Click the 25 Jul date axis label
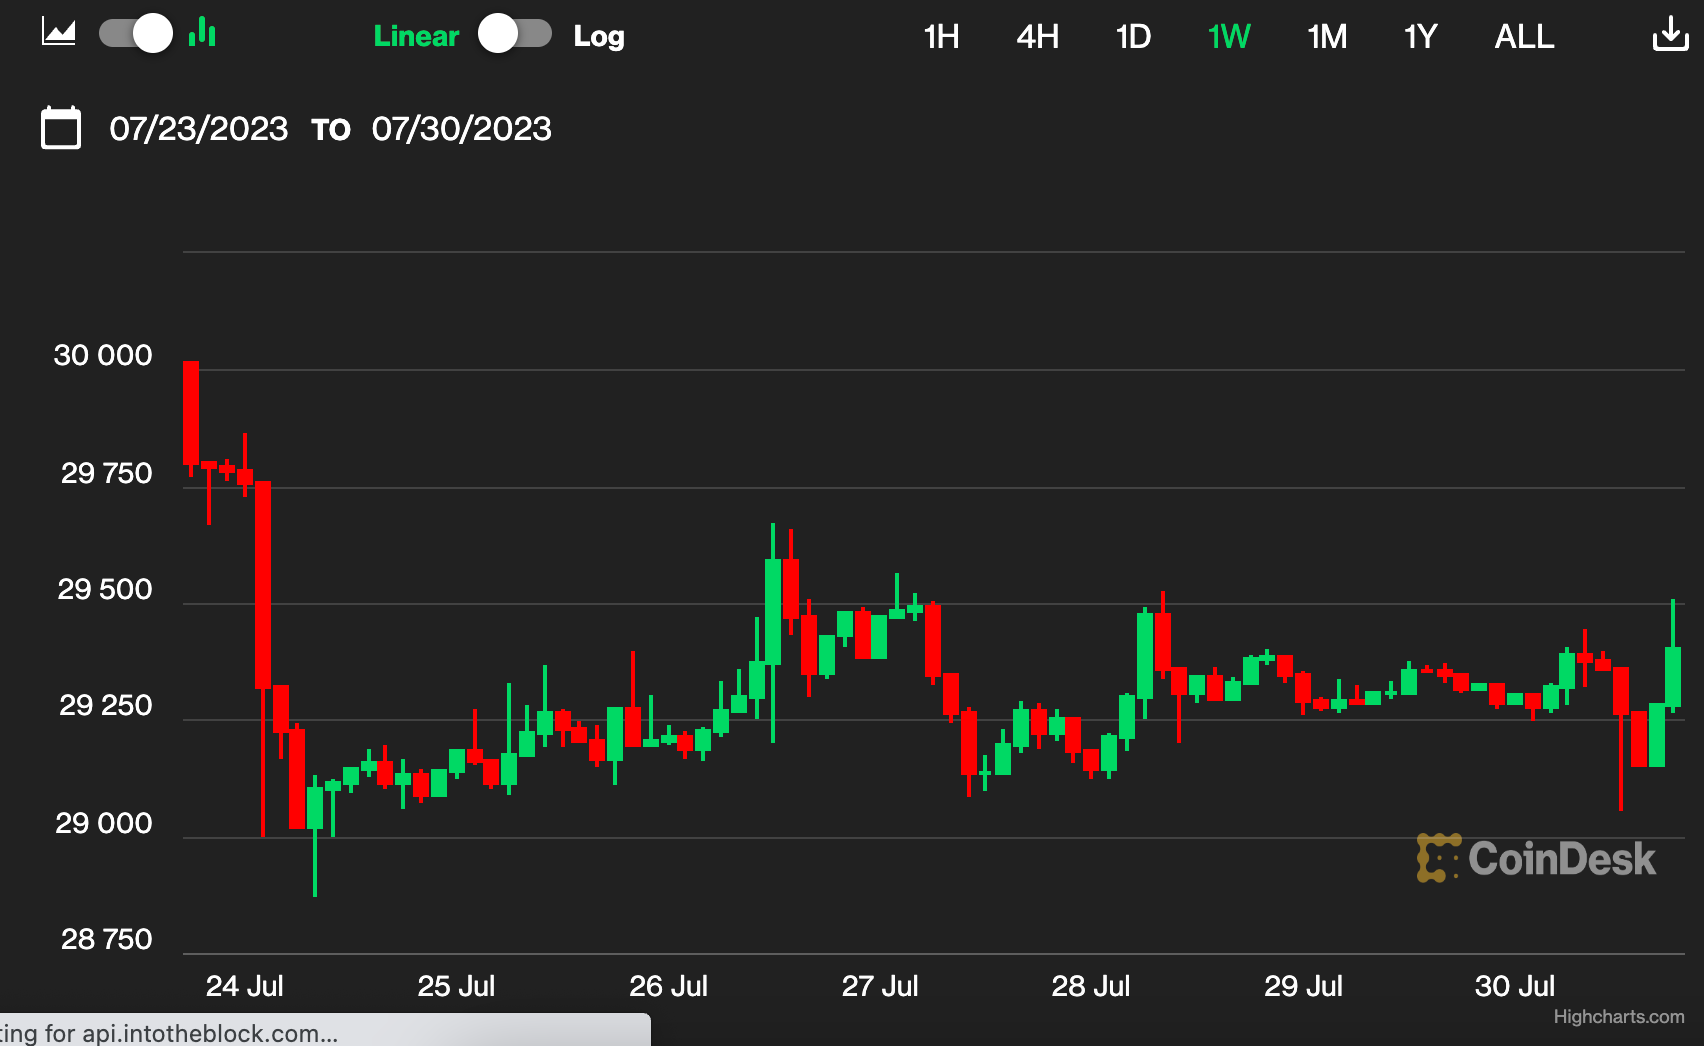Viewport: 1704px width, 1046px height. [x=456, y=986]
